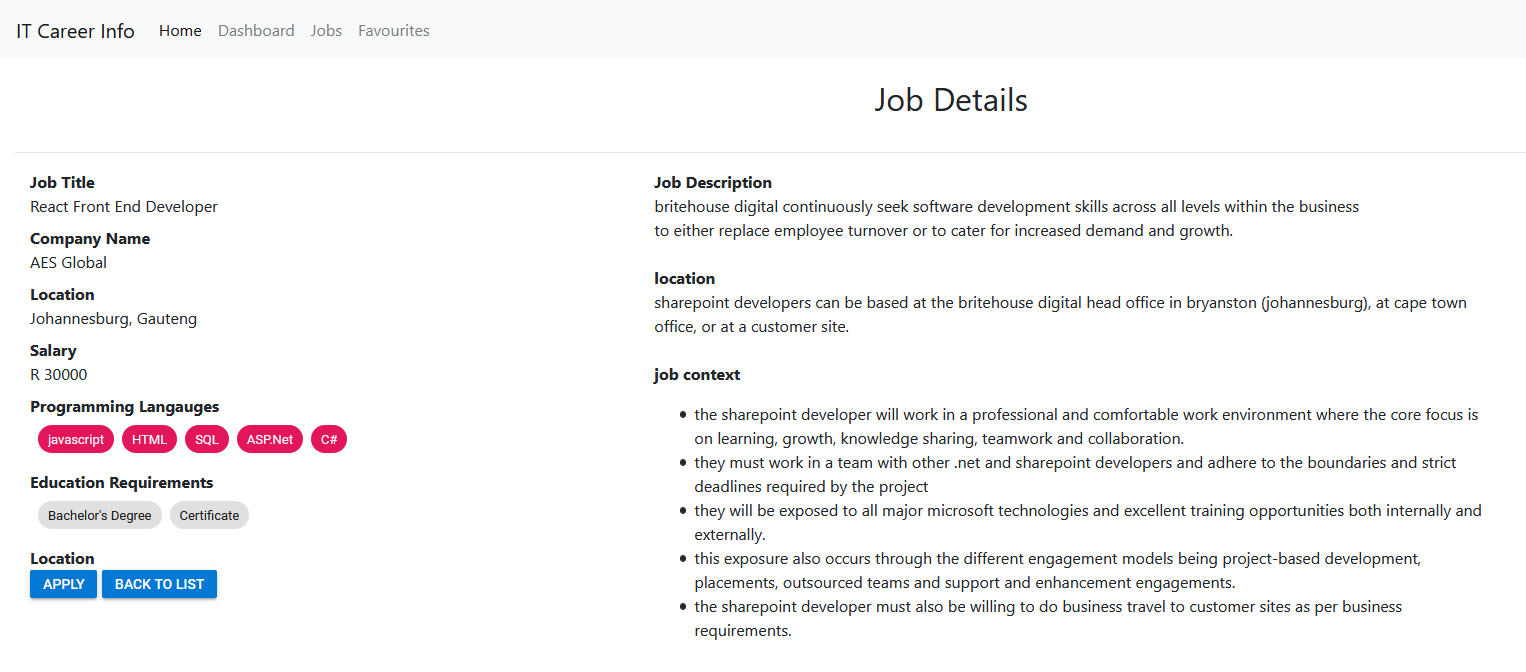Click the company name AES Global
The width and height of the screenshot is (1526, 672).
(x=68, y=262)
